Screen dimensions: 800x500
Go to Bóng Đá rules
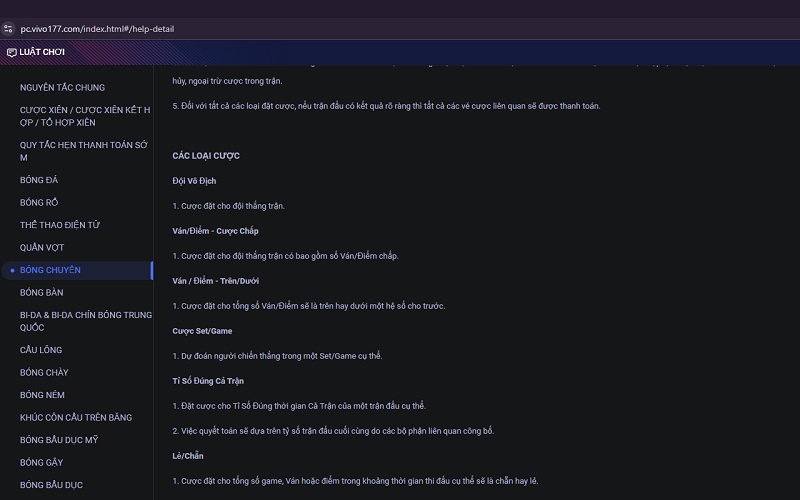coord(39,180)
